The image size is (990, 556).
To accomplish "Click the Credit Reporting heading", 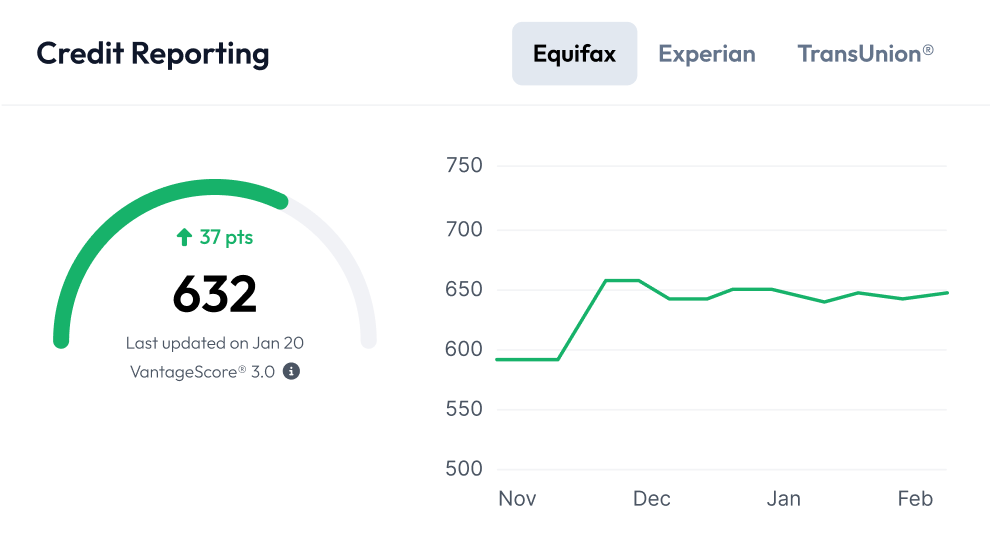I will [x=153, y=54].
